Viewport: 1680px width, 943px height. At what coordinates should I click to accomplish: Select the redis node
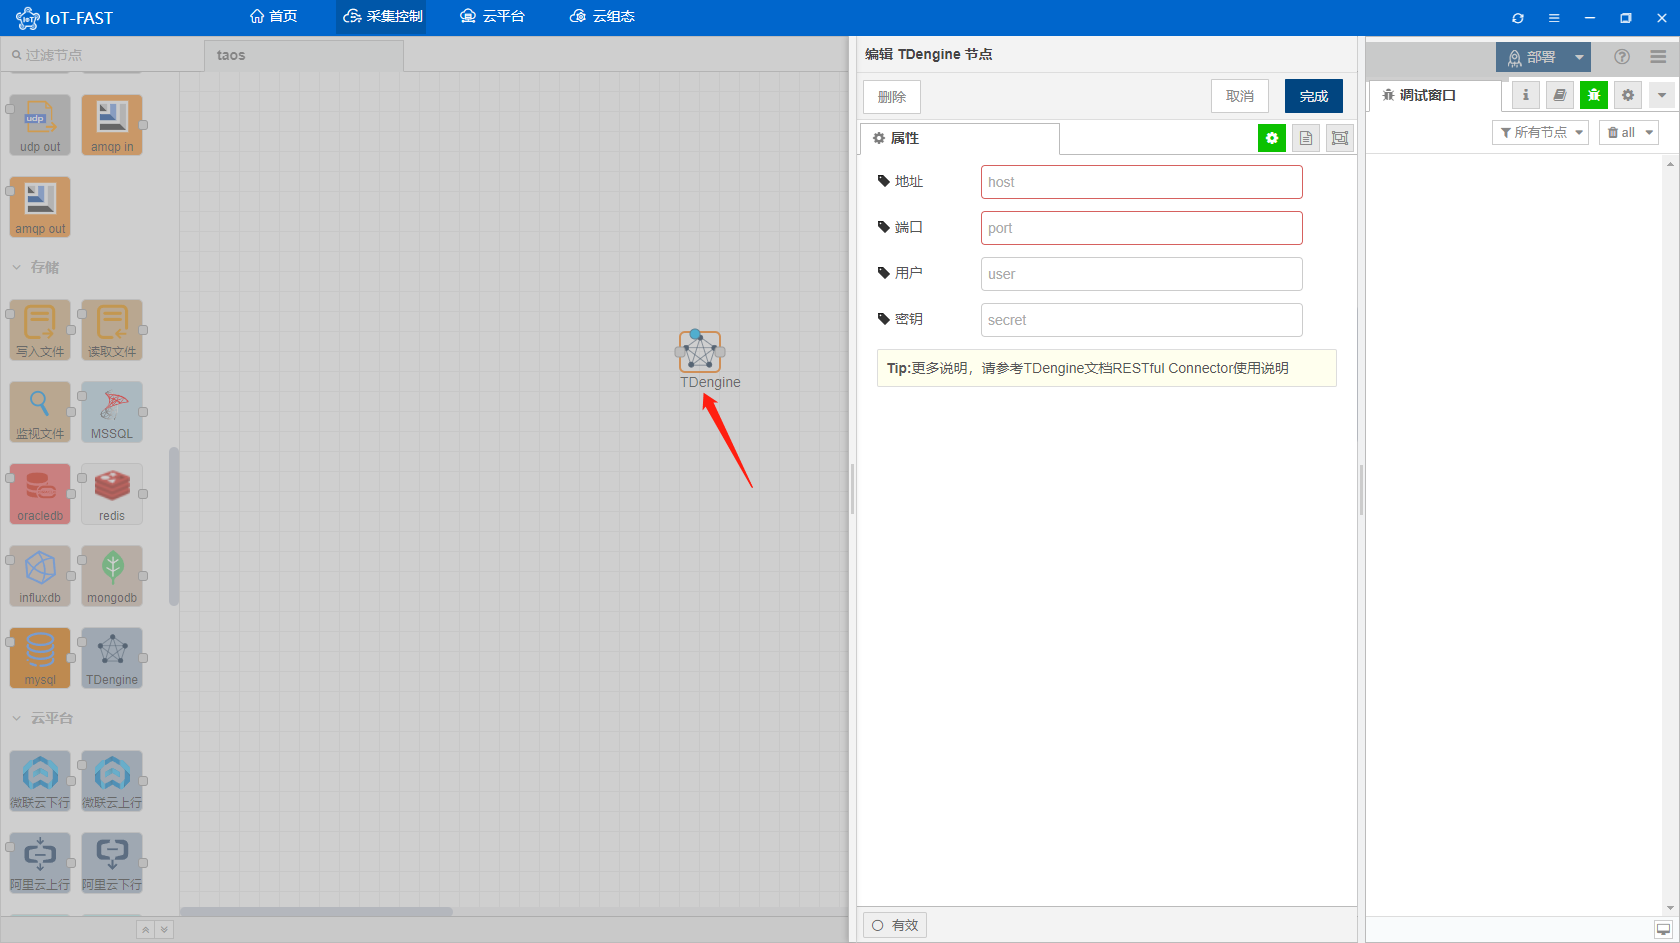click(112, 494)
